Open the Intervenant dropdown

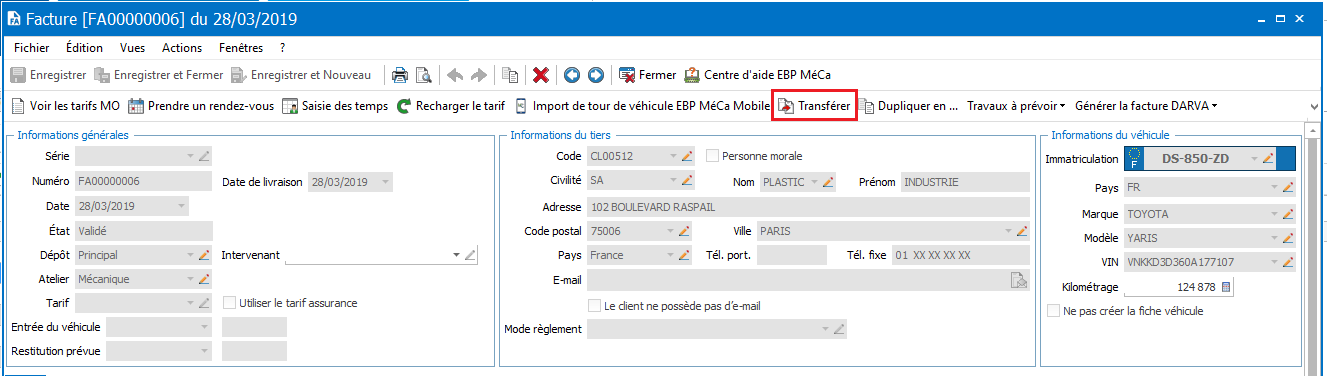(456, 255)
